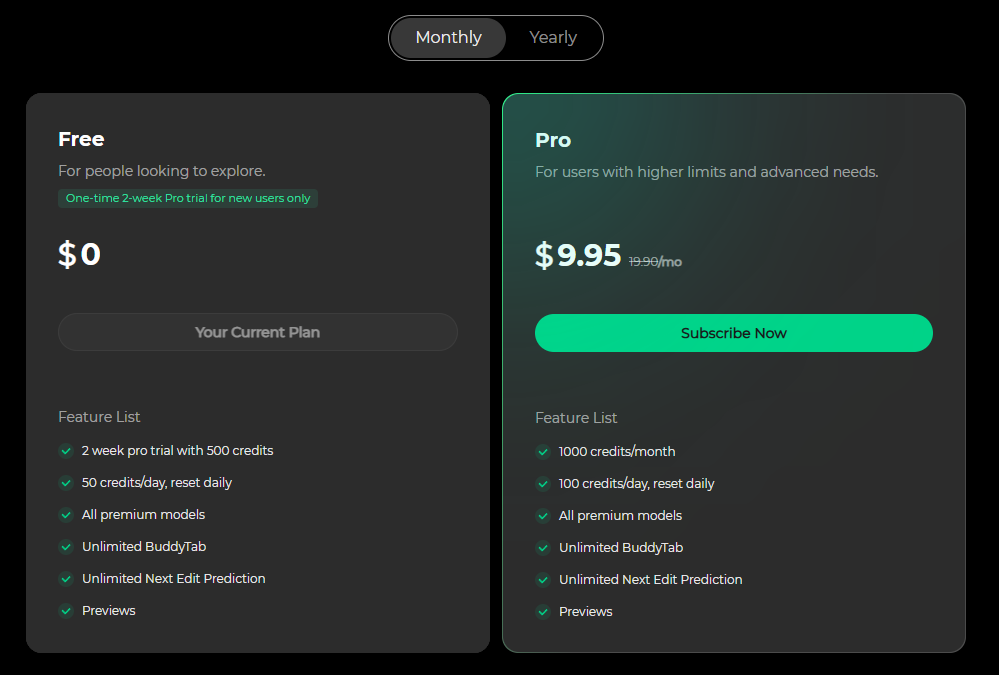
Task: Click checkmark beside 1000 credits/month
Action: pyautogui.click(x=543, y=452)
